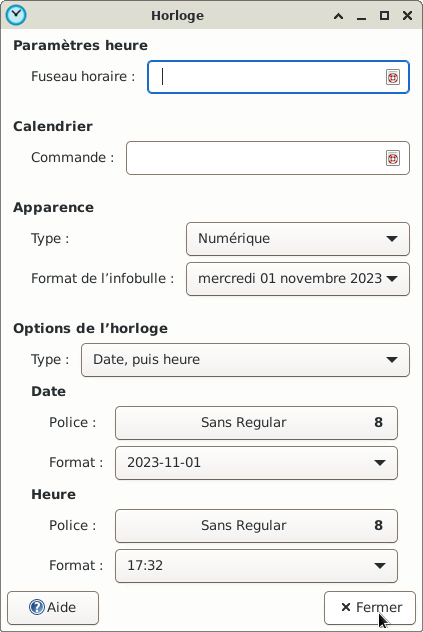Click the X icon on Fermer button
This screenshot has width=423, height=632.
346,607
